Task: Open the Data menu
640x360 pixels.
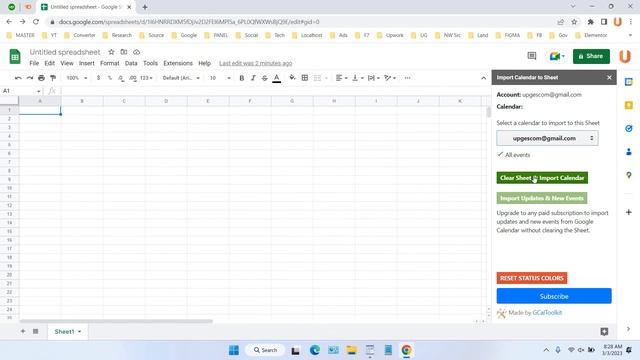Action: (131, 63)
